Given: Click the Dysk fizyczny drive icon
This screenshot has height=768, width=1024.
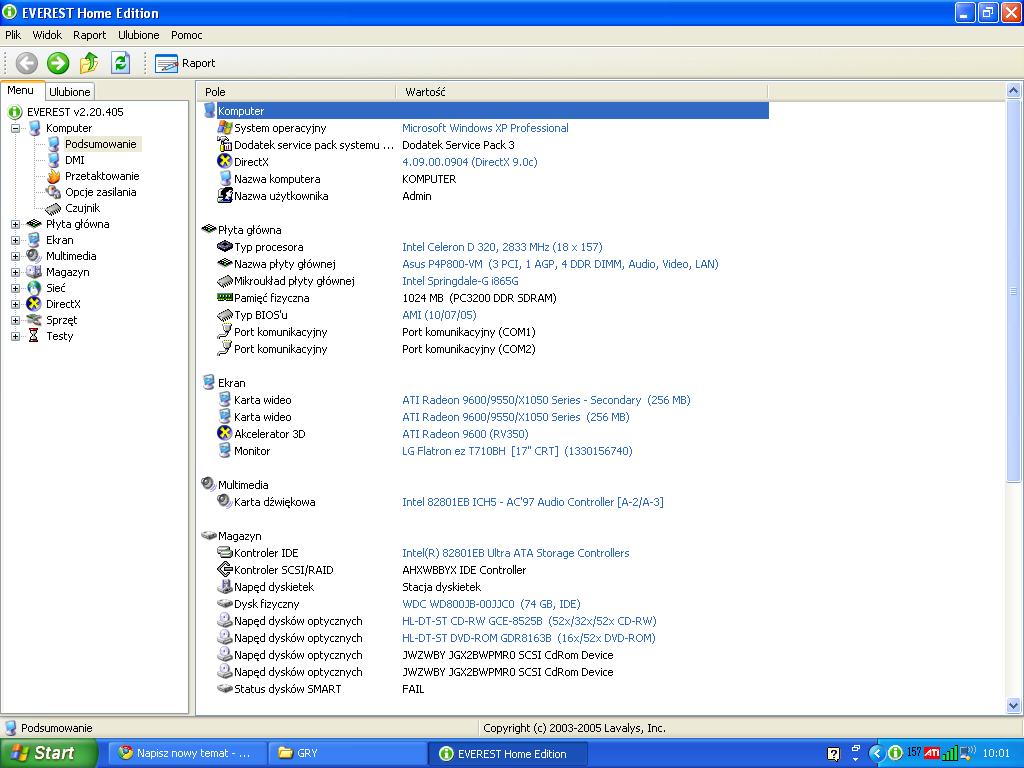Looking at the screenshot, I should click(225, 603).
